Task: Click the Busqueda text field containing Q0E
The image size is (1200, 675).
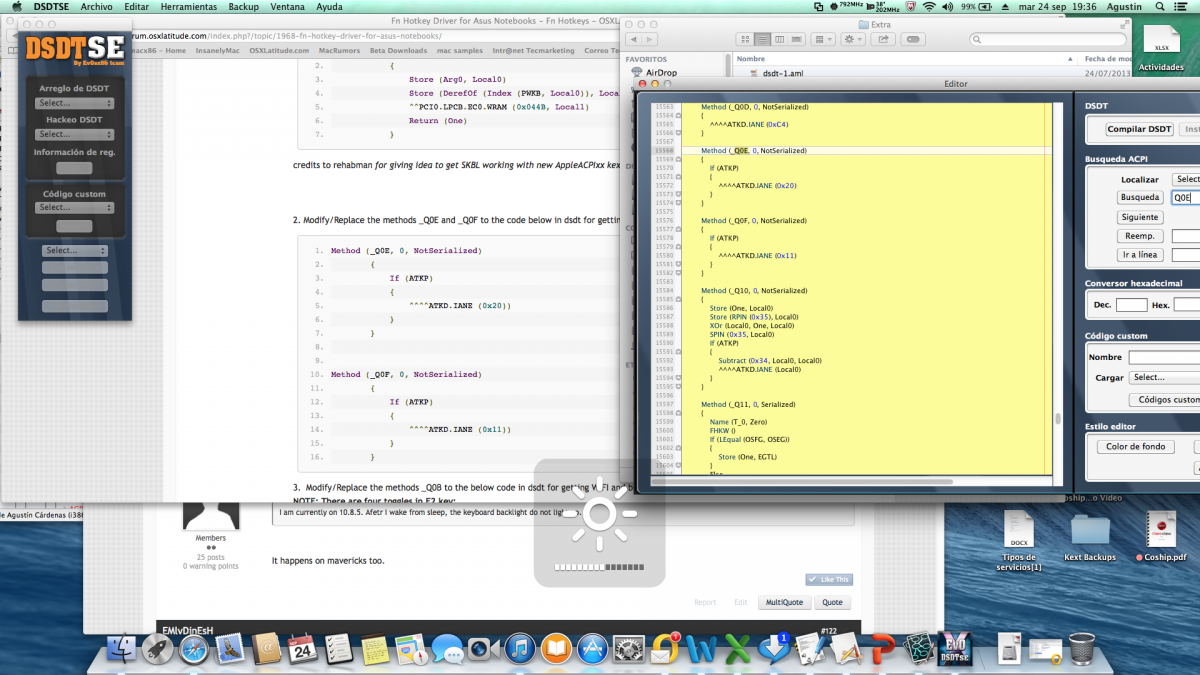Action: click(x=1185, y=198)
